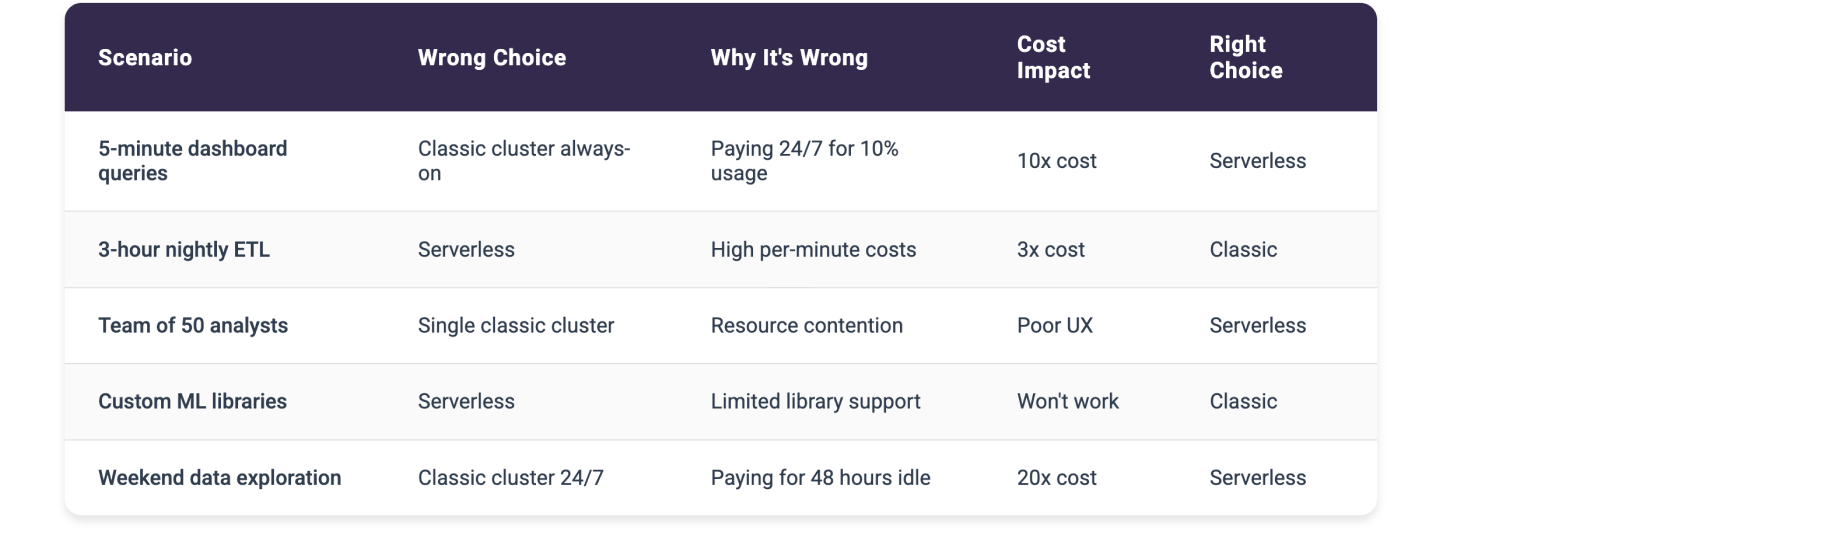Click the Resource contention cell
1828x560 pixels.
(x=807, y=326)
